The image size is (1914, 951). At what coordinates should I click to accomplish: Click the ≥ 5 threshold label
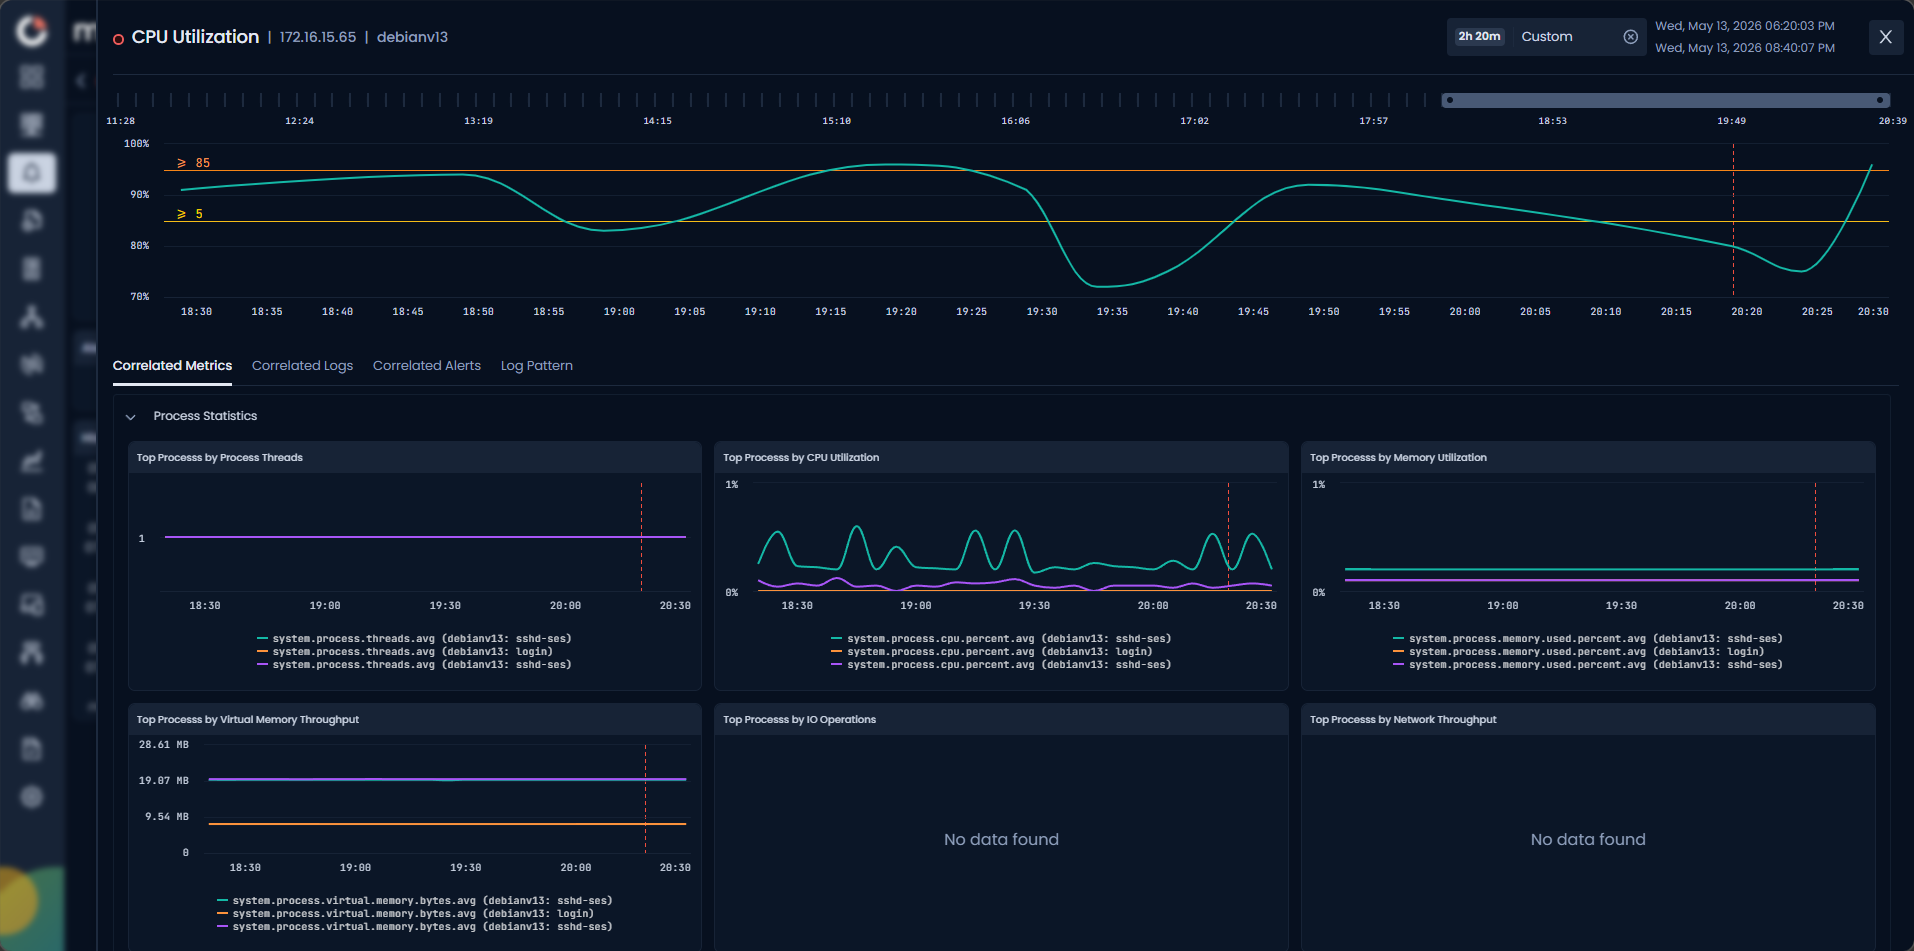tap(190, 214)
